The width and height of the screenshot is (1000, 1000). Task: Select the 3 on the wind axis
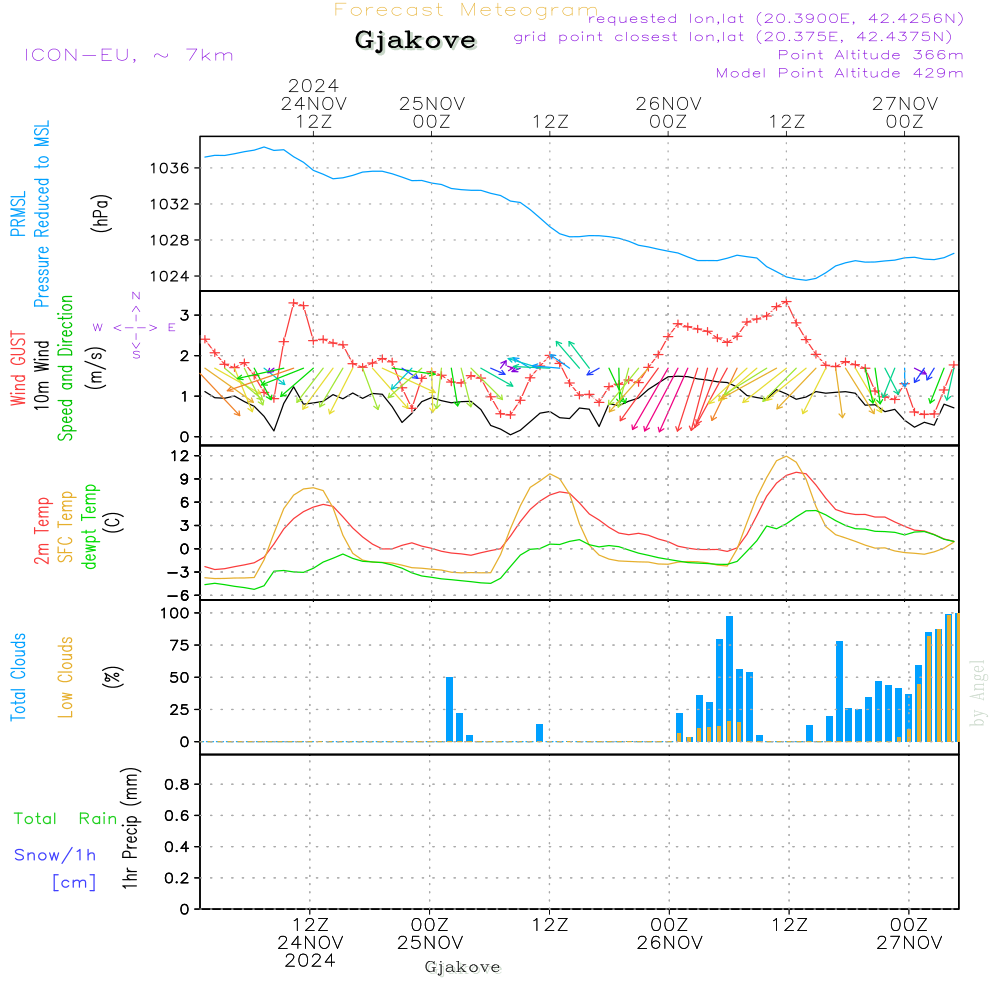tap(184, 316)
